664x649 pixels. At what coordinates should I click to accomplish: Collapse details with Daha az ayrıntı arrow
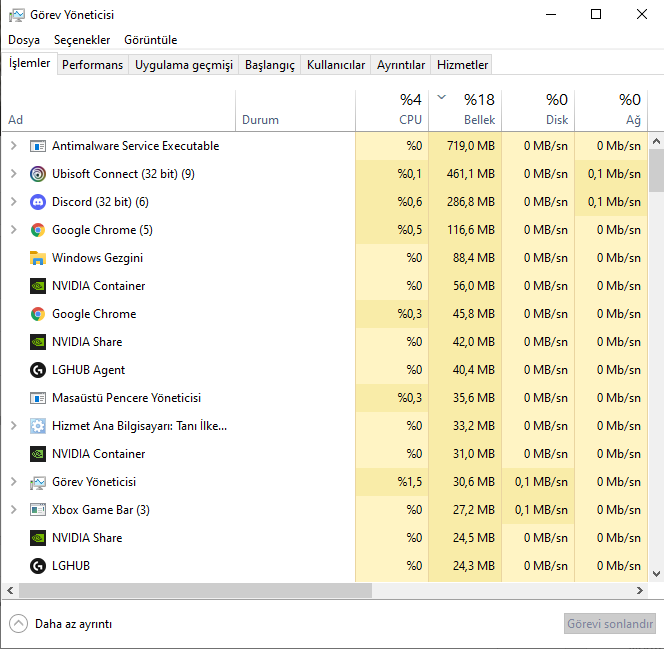18,624
